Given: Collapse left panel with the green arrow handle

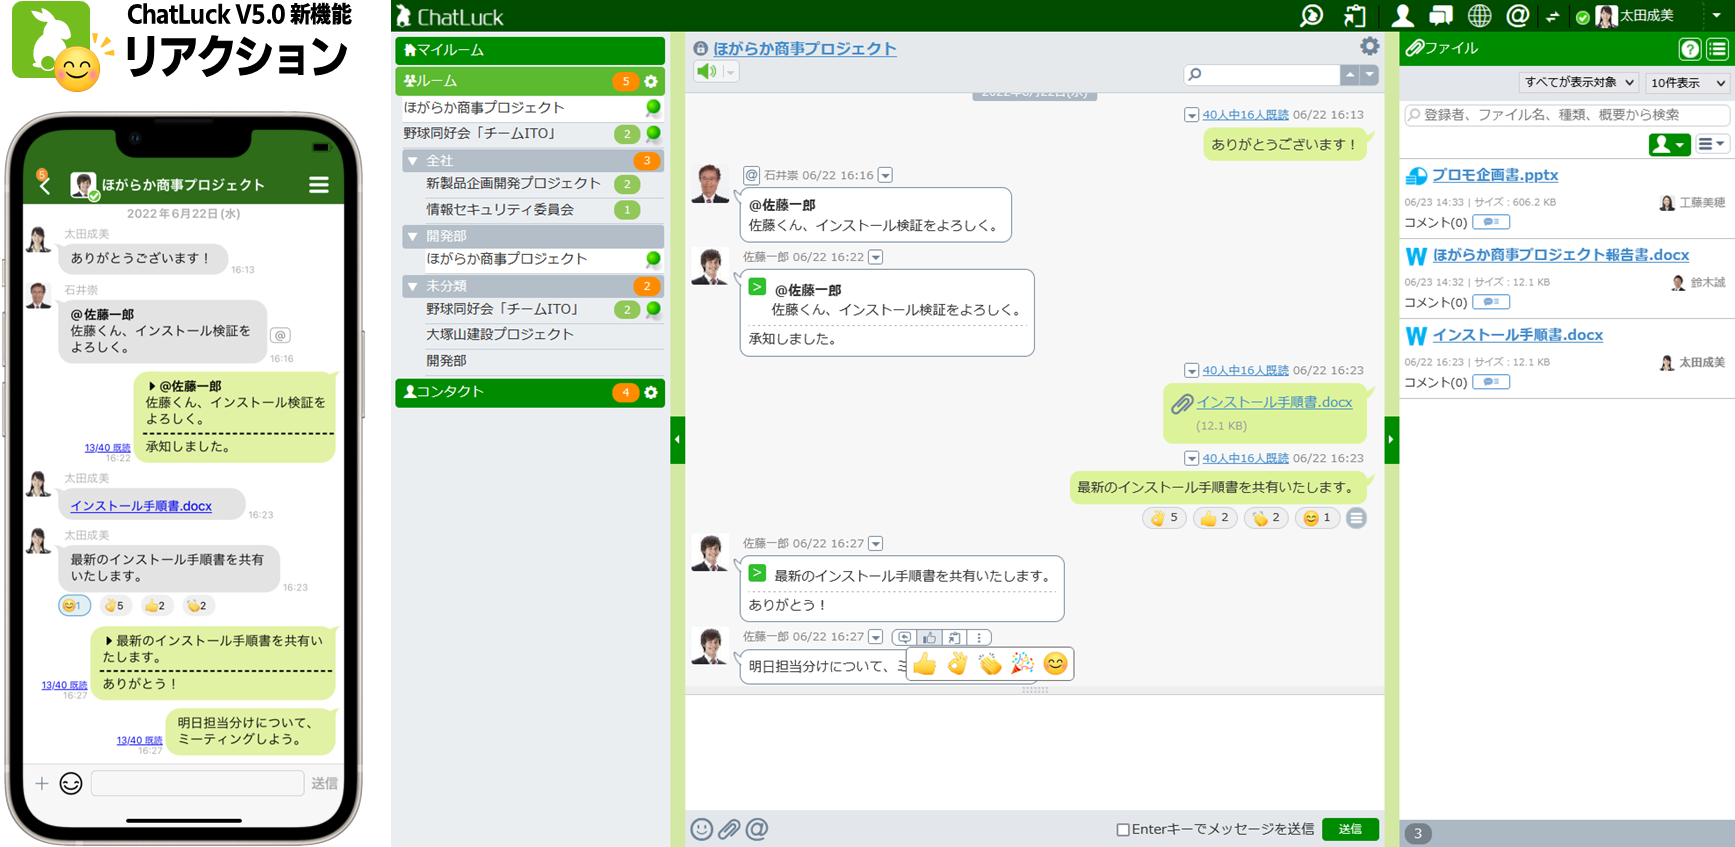Looking at the screenshot, I should [x=677, y=440].
